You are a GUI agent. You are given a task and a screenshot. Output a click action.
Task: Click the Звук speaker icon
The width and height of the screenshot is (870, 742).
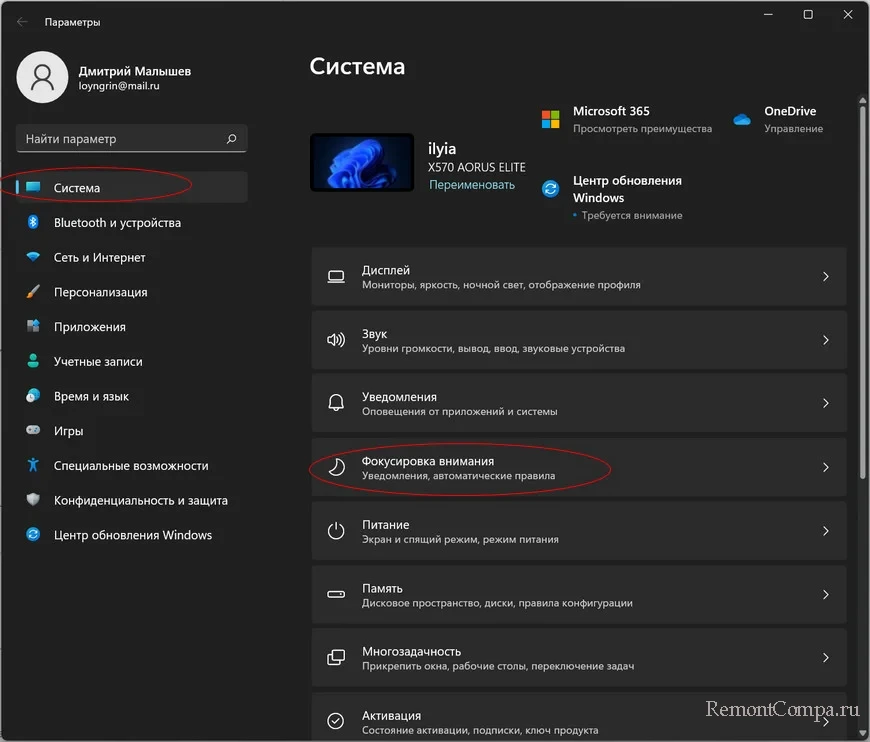pyautogui.click(x=336, y=340)
